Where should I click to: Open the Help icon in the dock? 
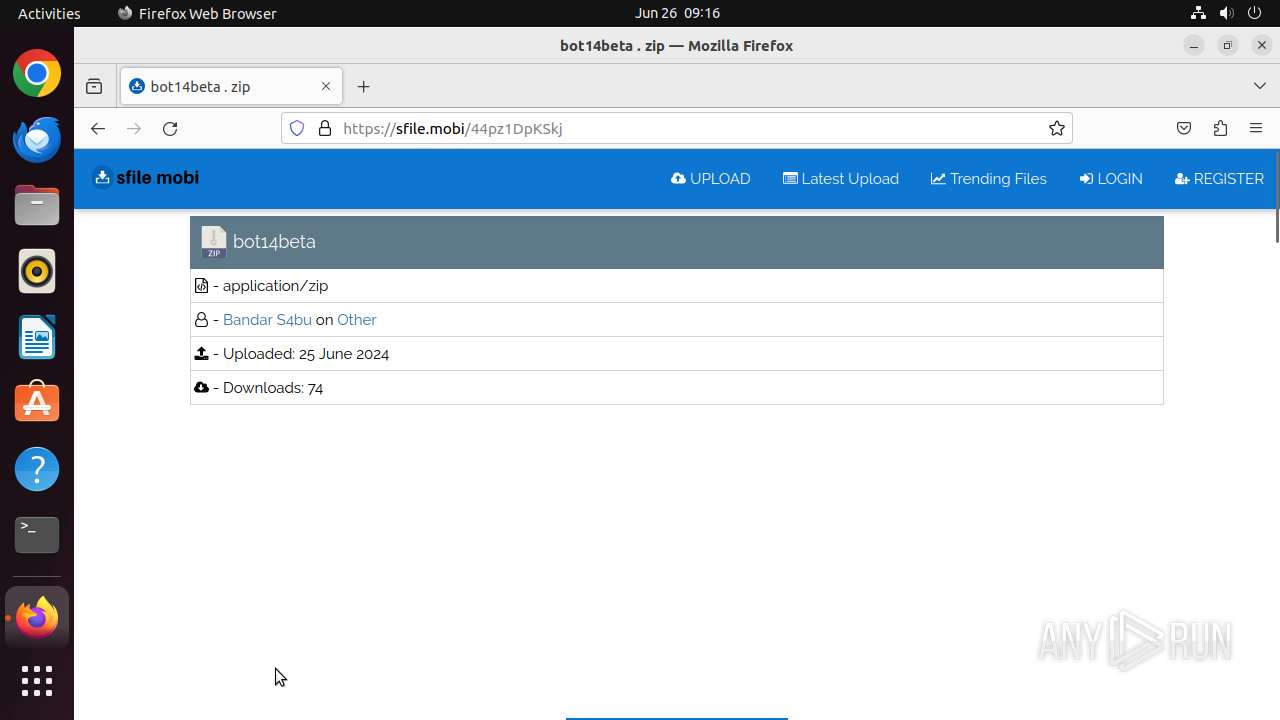37,469
